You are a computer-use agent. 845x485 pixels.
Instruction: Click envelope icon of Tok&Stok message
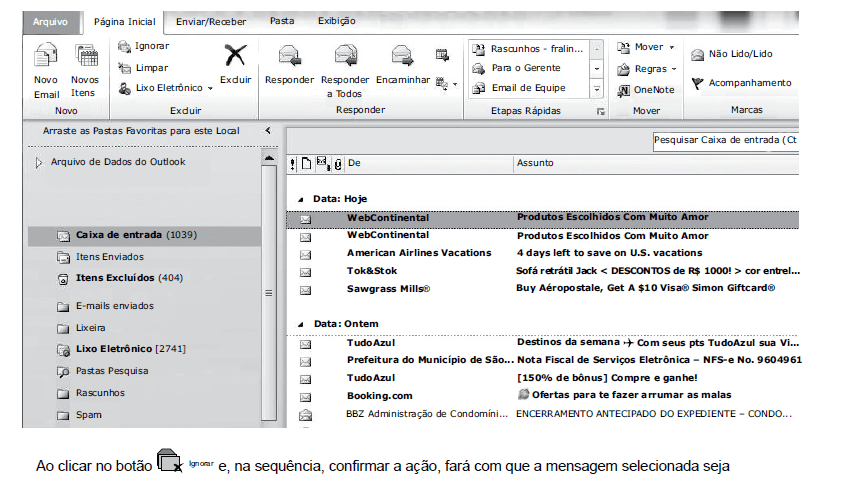[306, 273]
